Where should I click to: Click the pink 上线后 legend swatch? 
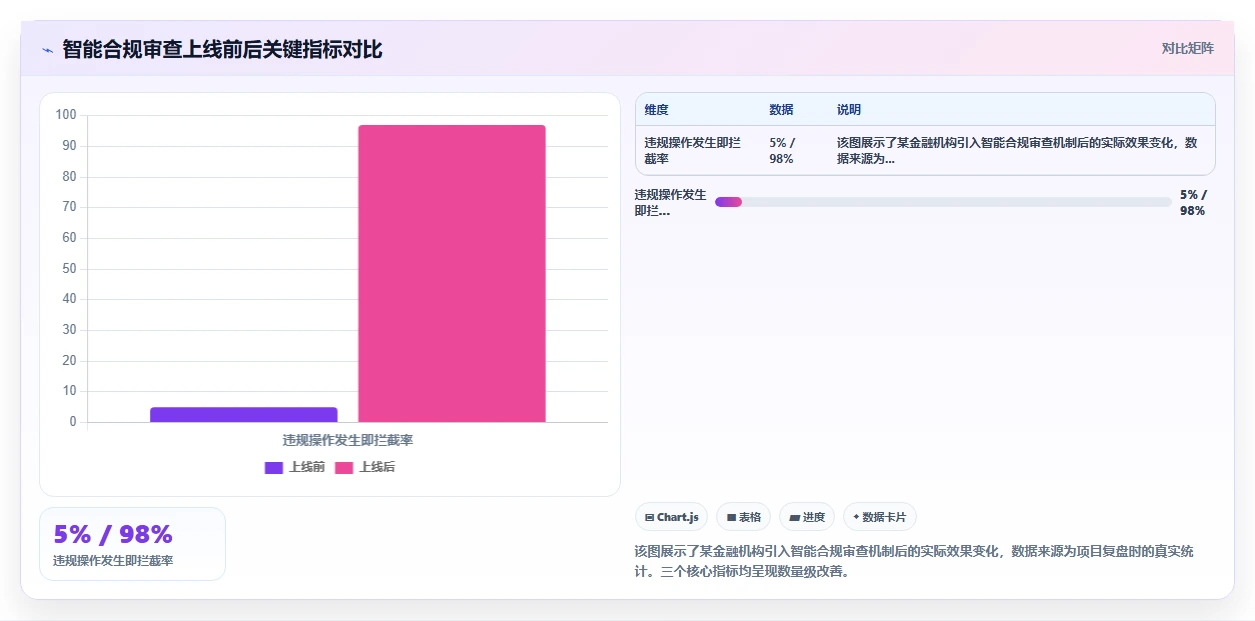[x=344, y=468]
